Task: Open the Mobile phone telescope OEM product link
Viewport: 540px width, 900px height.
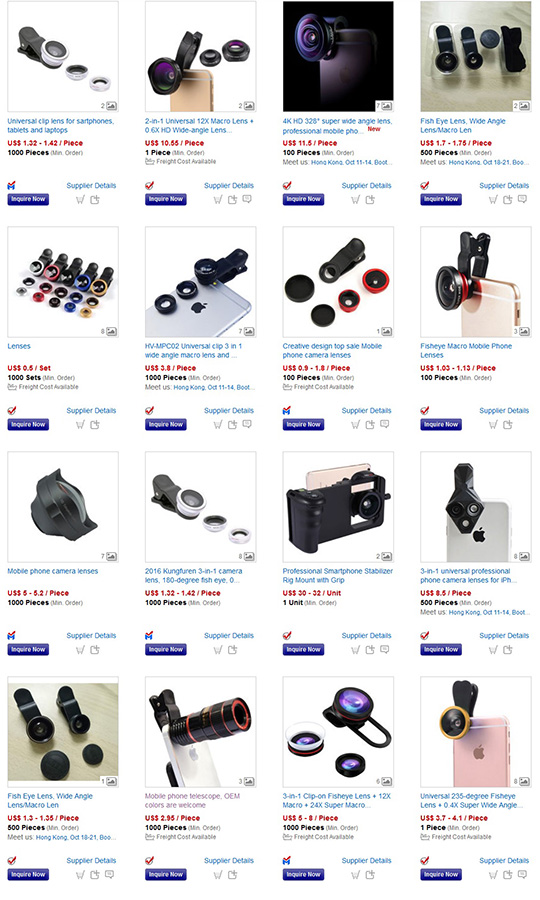Action: (x=192, y=801)
